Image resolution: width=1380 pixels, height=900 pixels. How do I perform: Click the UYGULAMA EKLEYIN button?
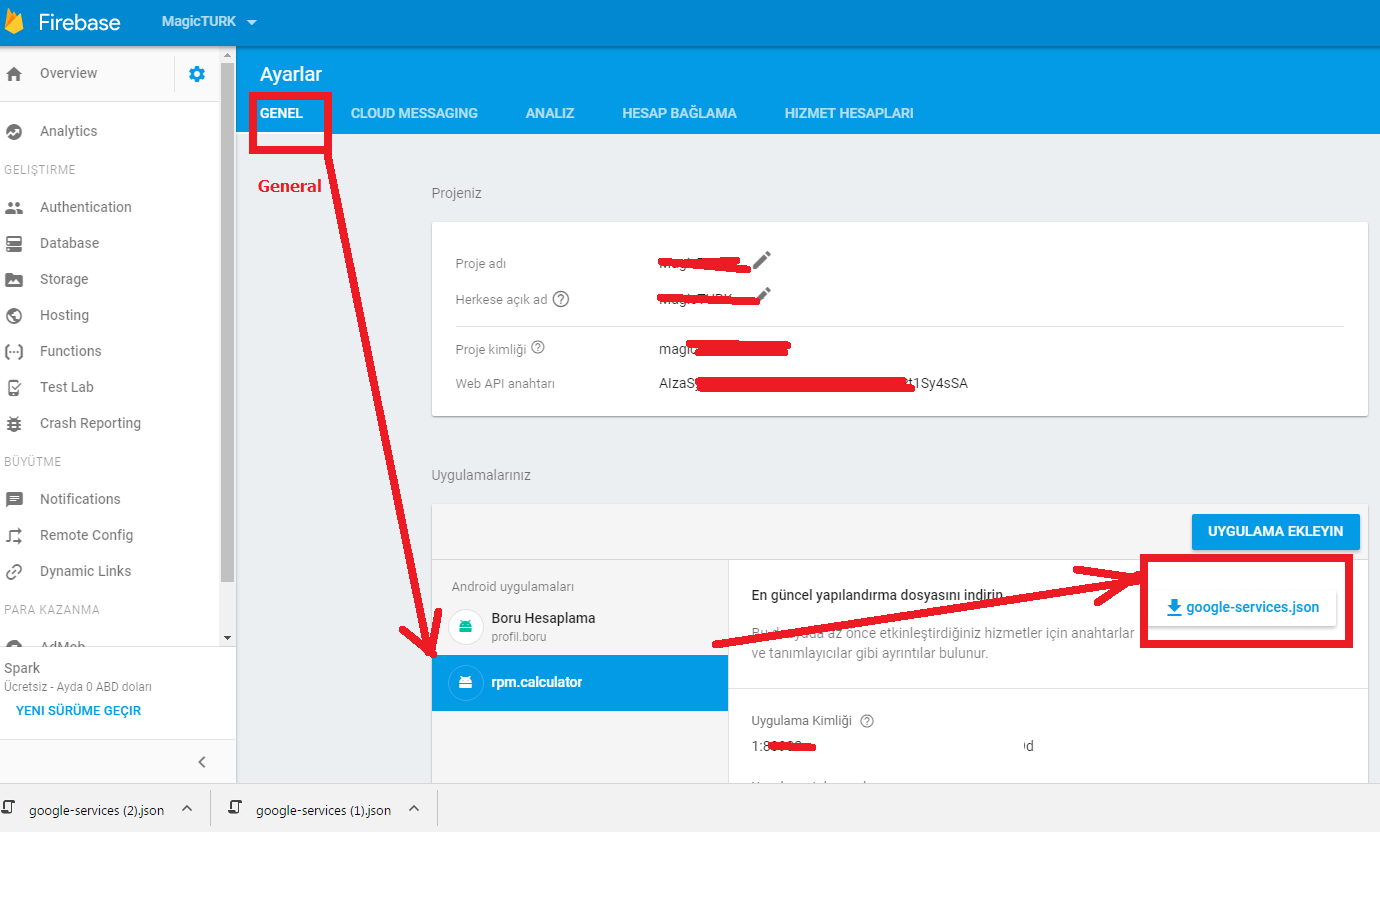click(1276, 532)
